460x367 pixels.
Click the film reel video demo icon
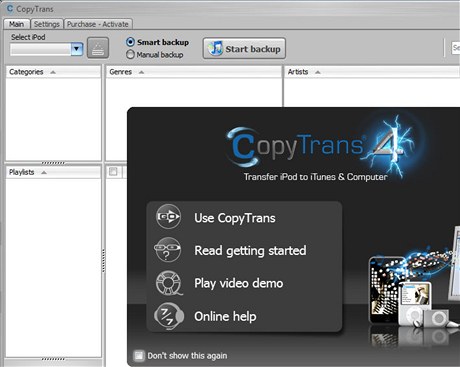pyautogui.click(x=169, y=283)
